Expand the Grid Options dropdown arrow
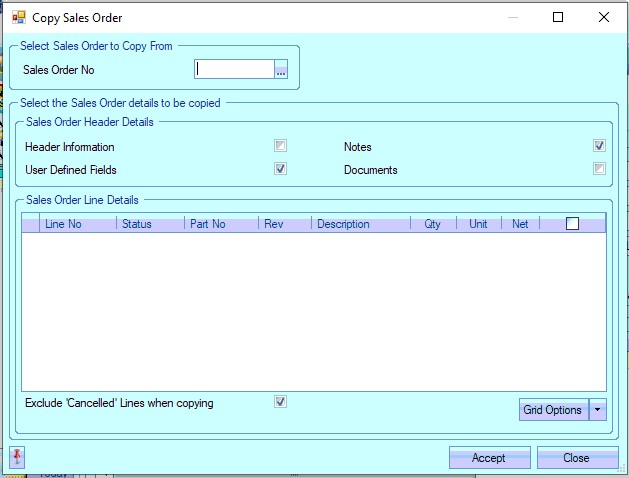The width and height of the screenshot is (629, 478). click(598, 409)
